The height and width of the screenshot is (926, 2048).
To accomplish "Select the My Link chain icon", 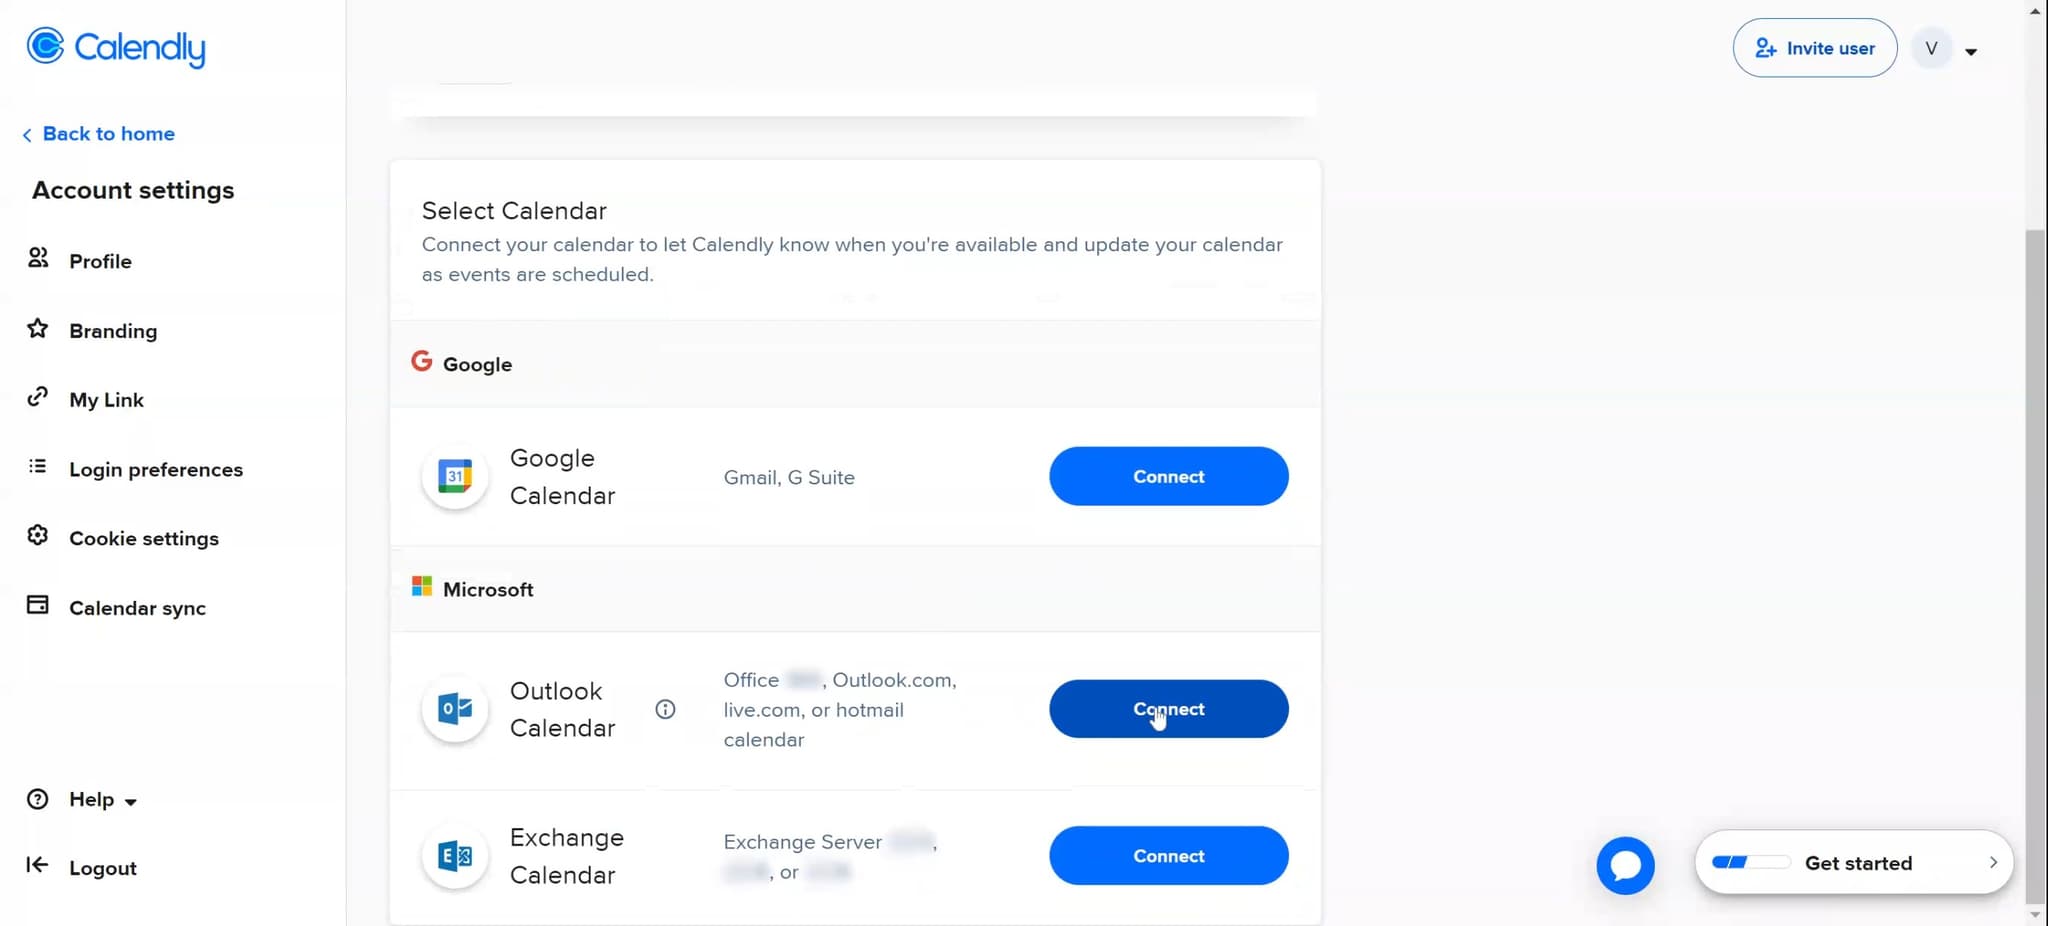I will (37, 396).
